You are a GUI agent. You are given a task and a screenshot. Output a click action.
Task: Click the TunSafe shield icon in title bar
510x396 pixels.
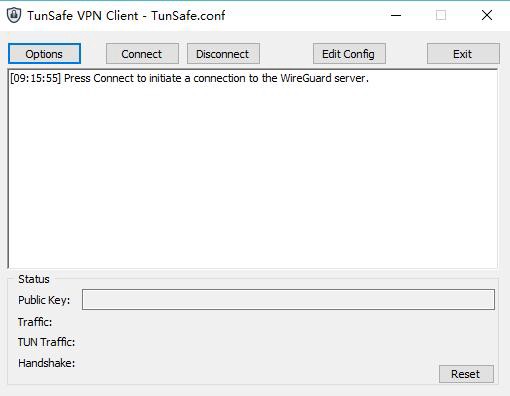[14, 15]
